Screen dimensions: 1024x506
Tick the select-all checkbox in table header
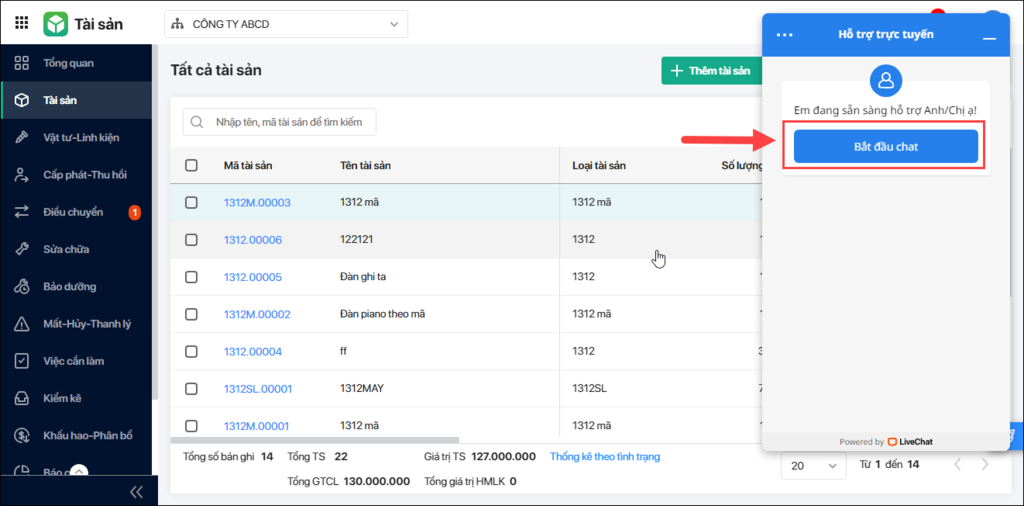[191, 165]
